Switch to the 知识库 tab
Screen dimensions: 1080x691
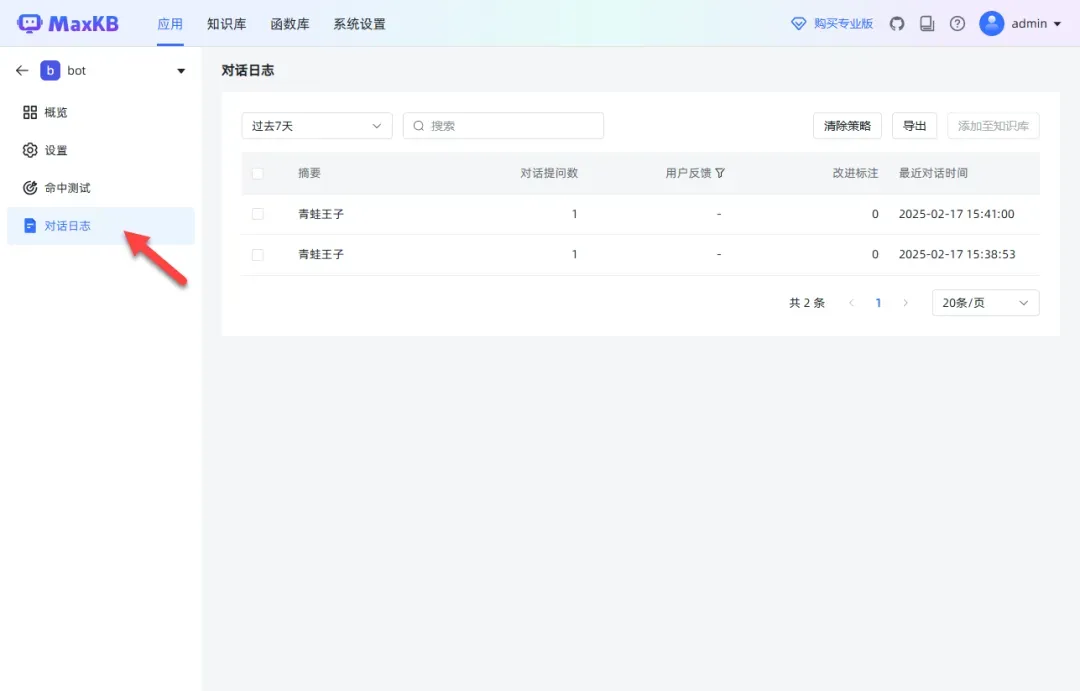(x=227, y=24)
